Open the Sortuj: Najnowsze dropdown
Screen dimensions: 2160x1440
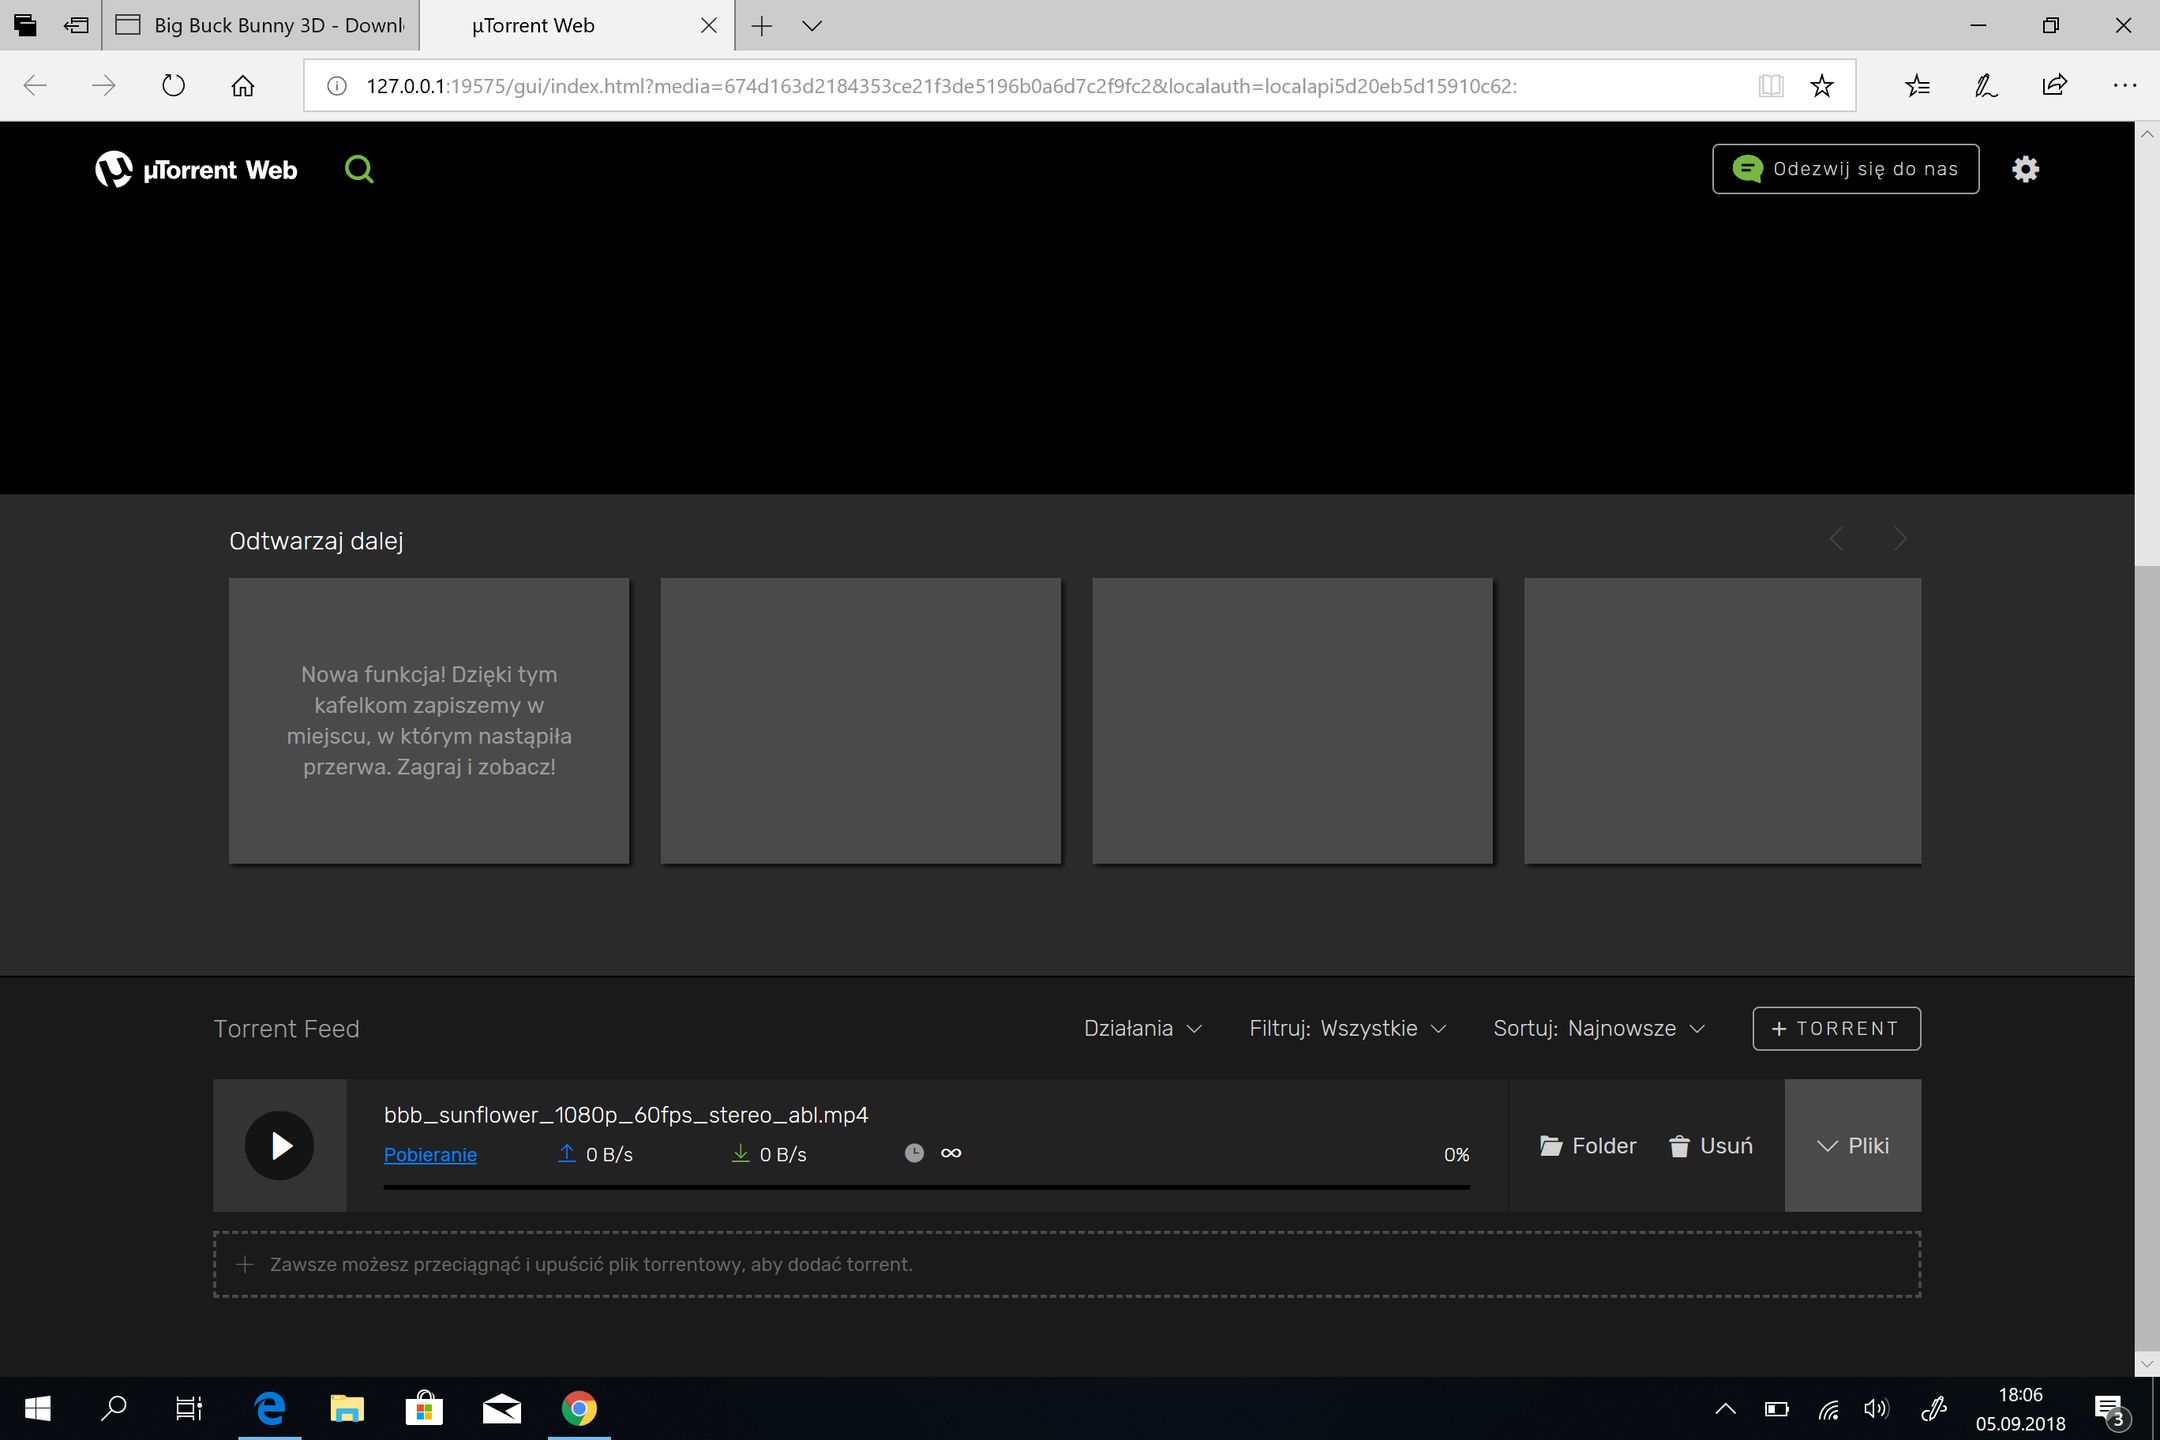coord(1598,1029)
